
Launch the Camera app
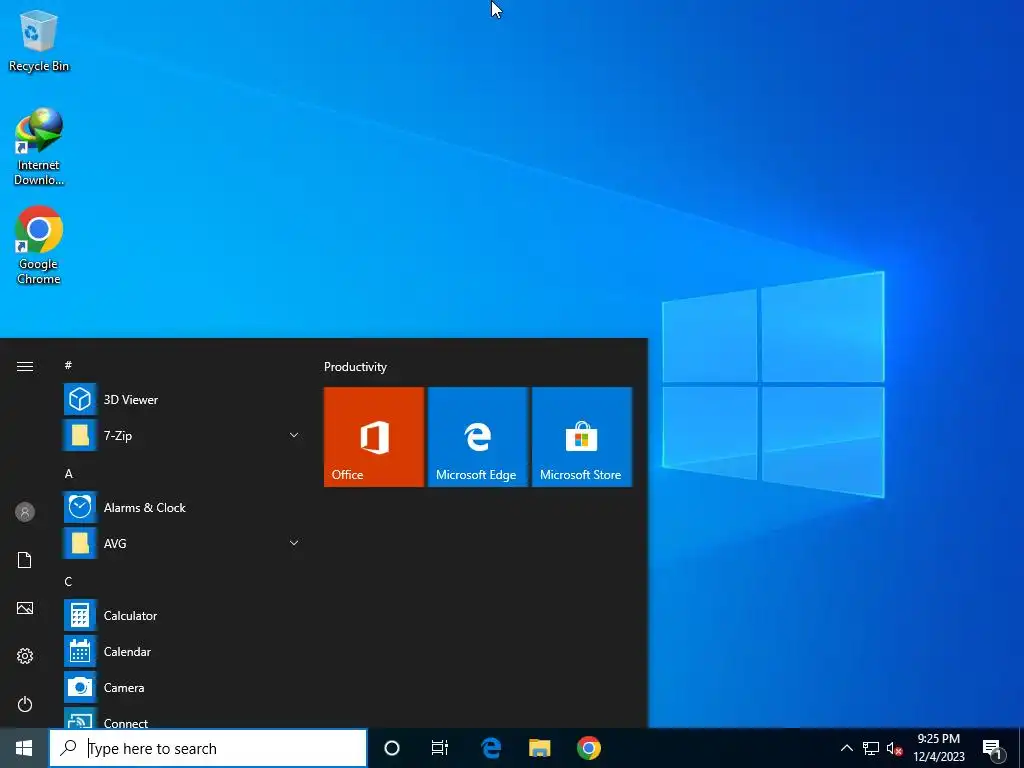click(182, 688)
